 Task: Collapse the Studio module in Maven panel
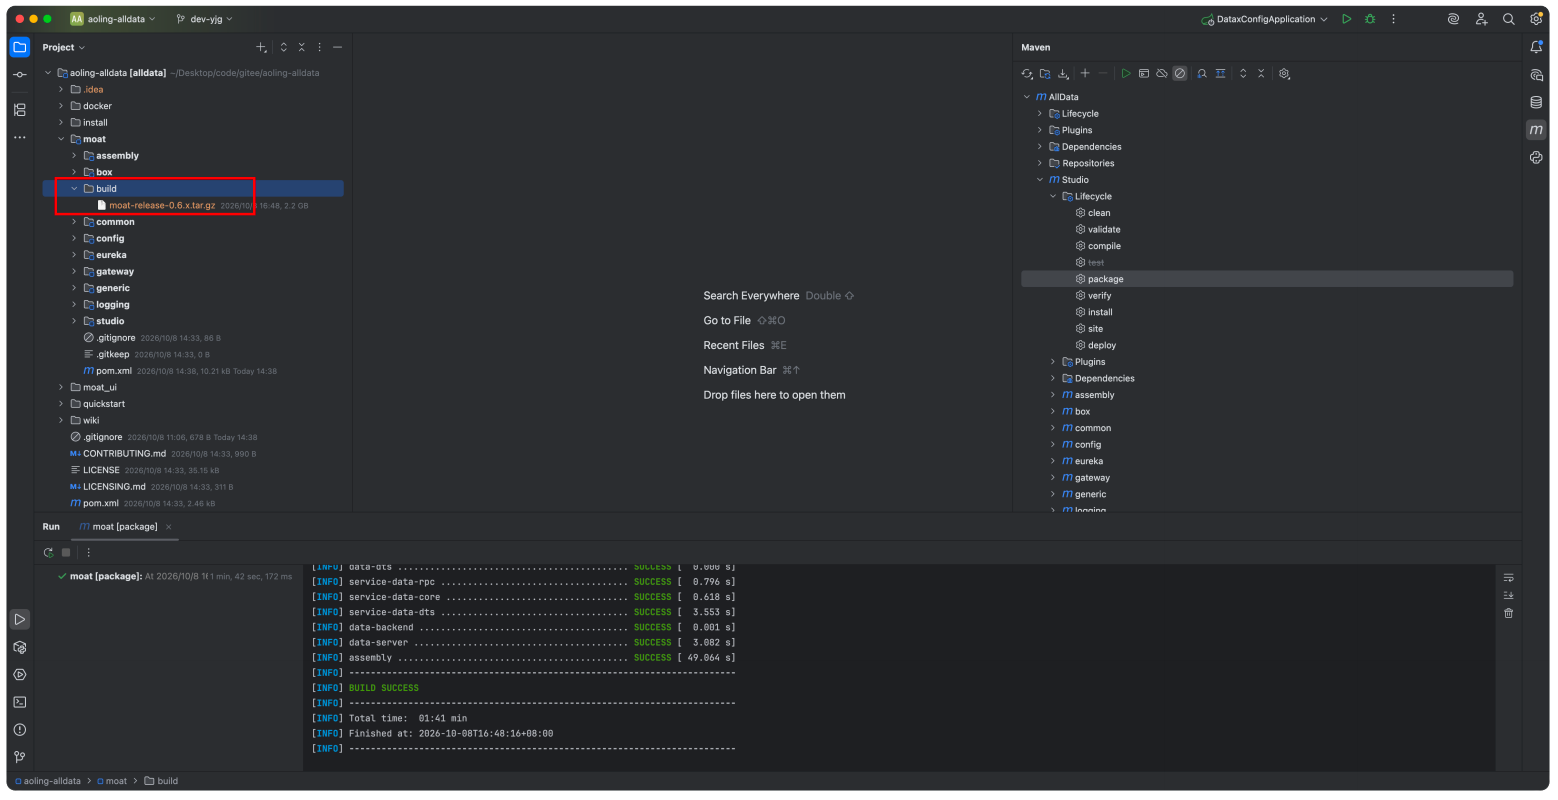click(1040, 180)
